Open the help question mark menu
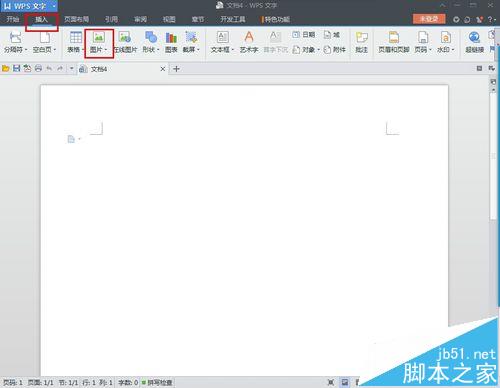Image resolution: width=500 pixels, height=388 pixels. [x=492, y=19]
